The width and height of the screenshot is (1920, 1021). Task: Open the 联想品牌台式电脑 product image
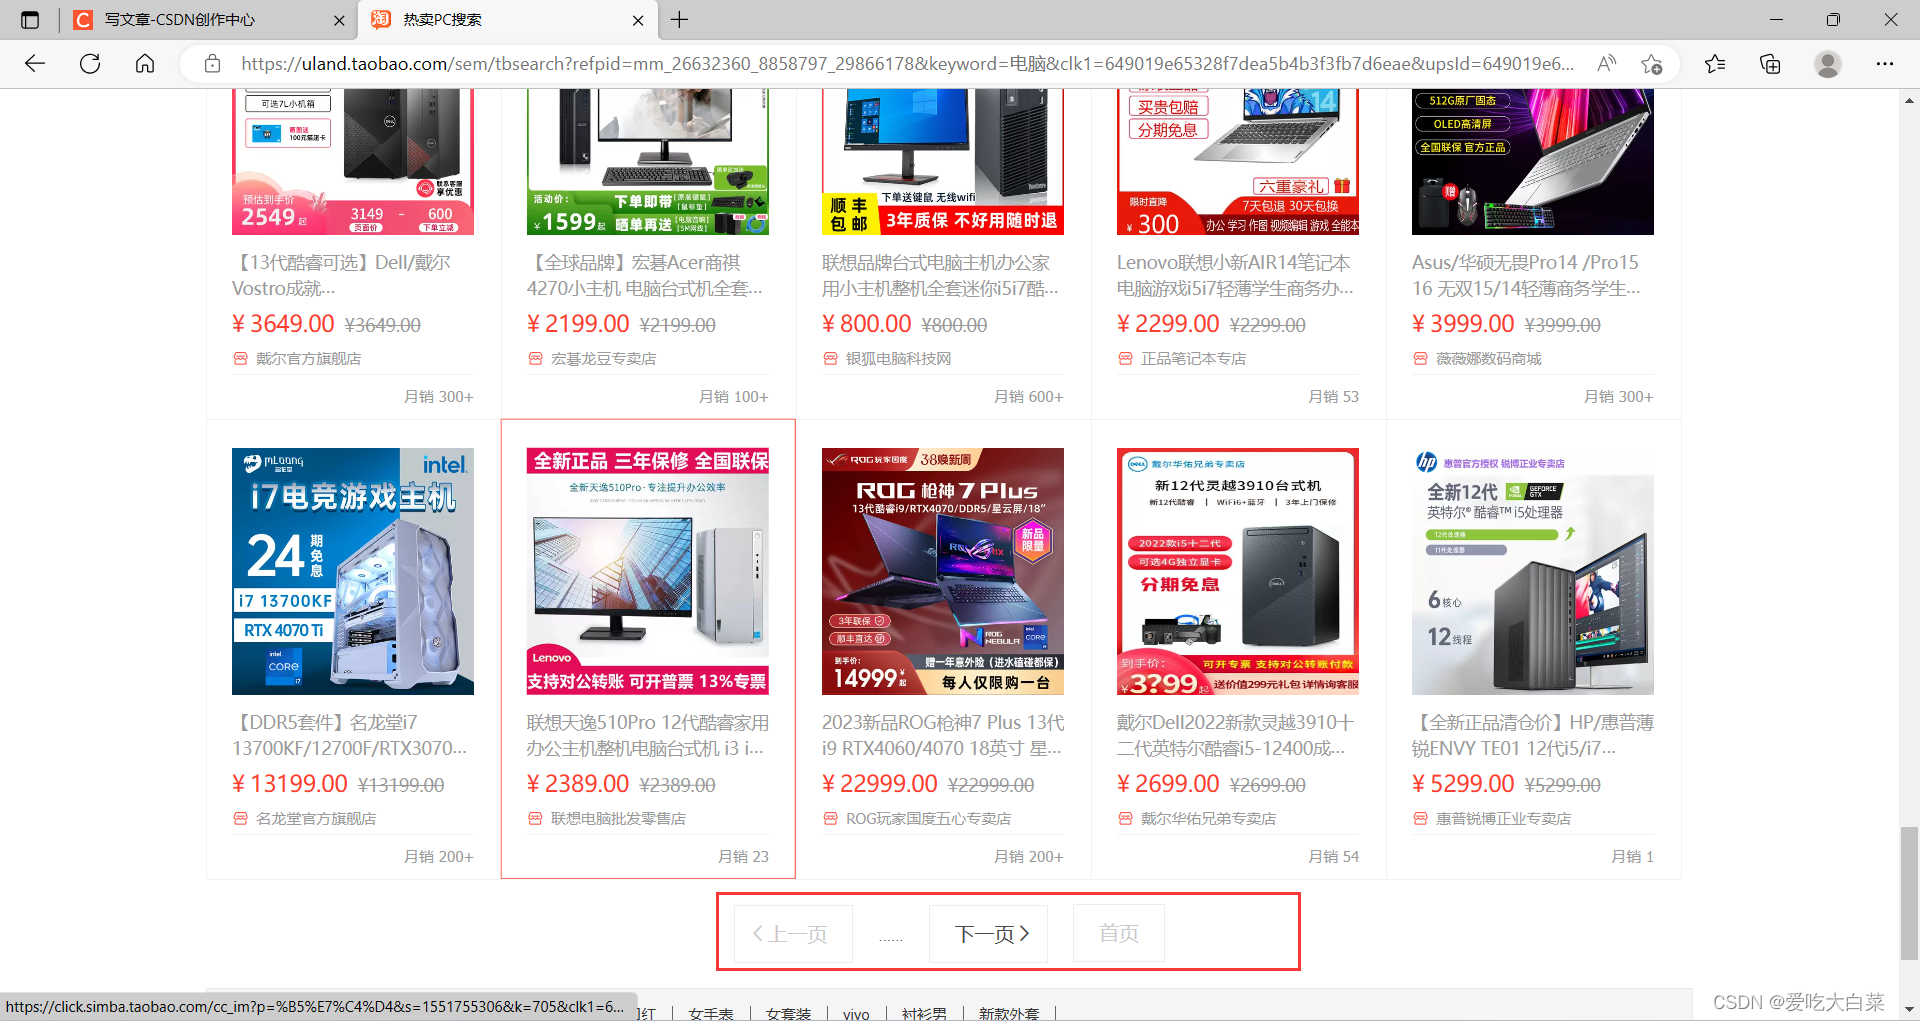pyautogui.click(x=943, y=162)
